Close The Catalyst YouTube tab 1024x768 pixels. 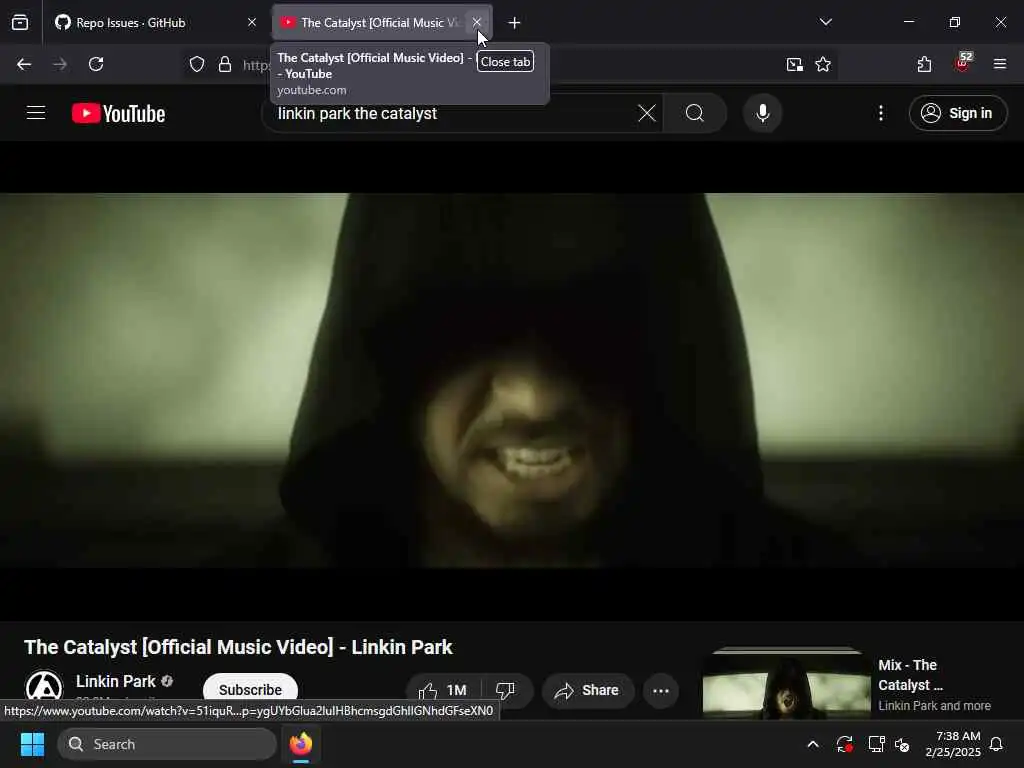[x=477, y=22]
